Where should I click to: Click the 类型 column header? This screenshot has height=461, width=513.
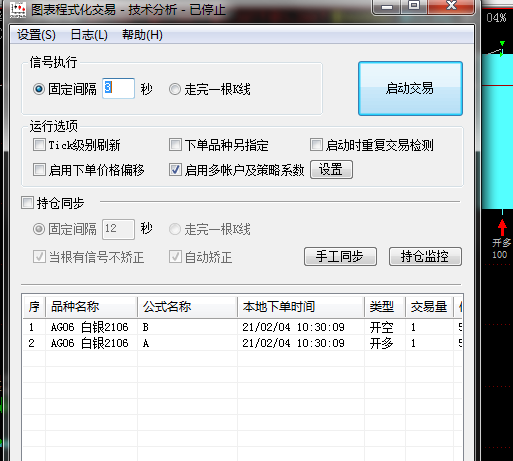pyautogui.click(x=385, y=307)
